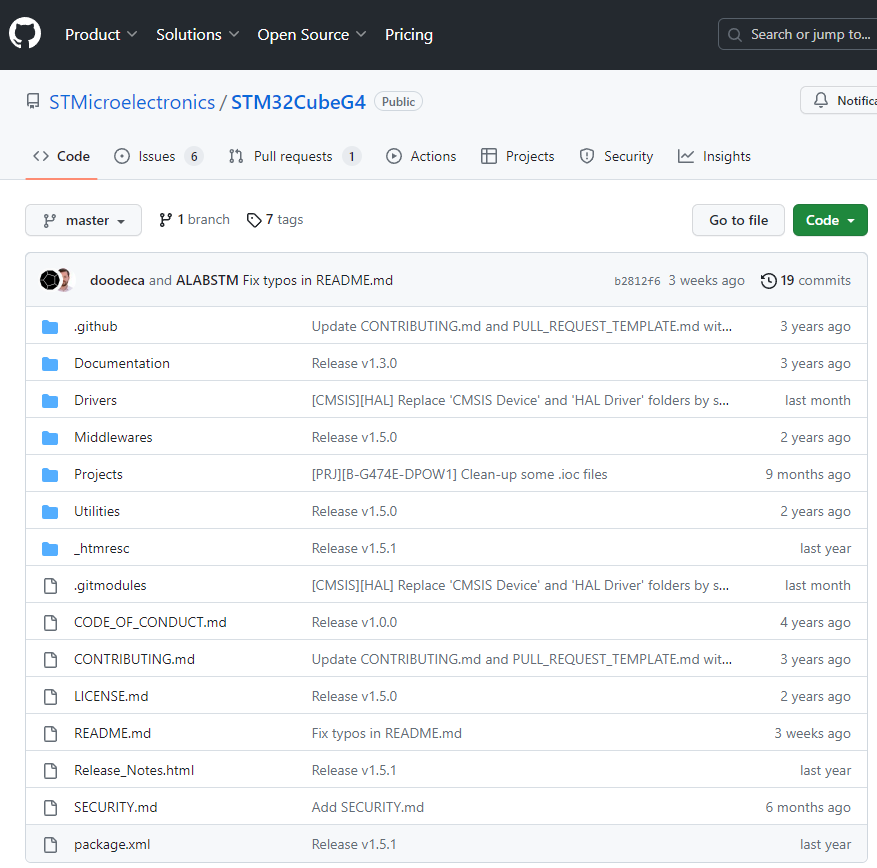The width and height of the screenshot is (877, 868).
Task: Click the file icon for CODE_OF_CONDUCT.md
Action: [x=50, y=622]
